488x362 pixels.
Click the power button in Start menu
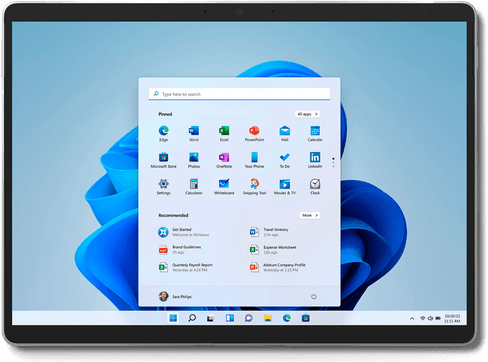click(x=314, y=297)
